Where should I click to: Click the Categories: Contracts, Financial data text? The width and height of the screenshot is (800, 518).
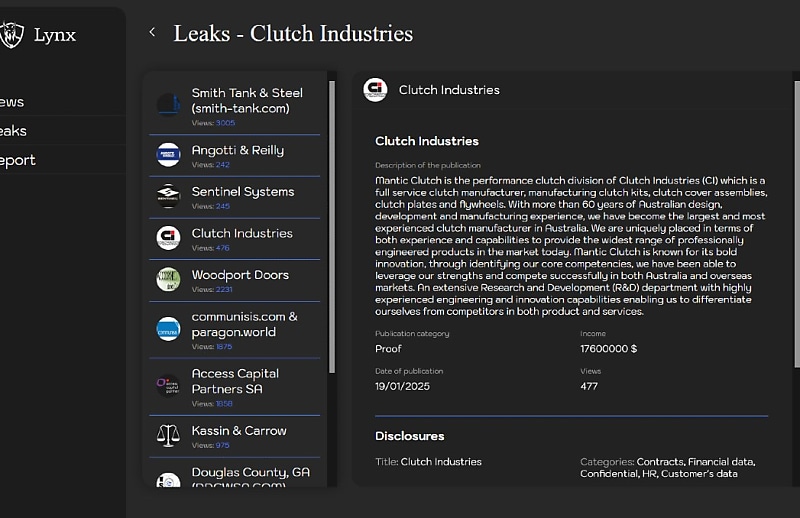click(668, 467)
